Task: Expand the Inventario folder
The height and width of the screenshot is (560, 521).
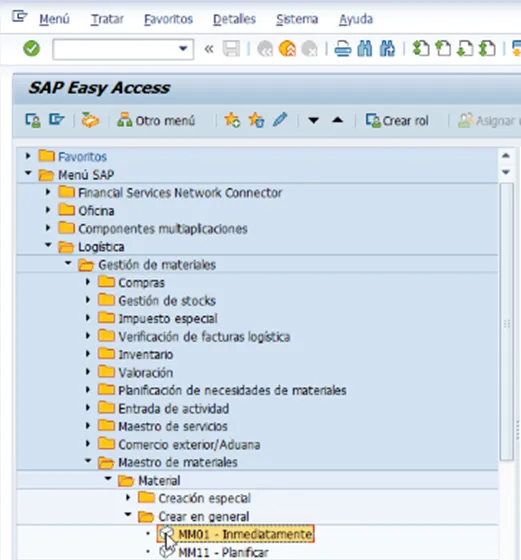Action: click(88, 354)
